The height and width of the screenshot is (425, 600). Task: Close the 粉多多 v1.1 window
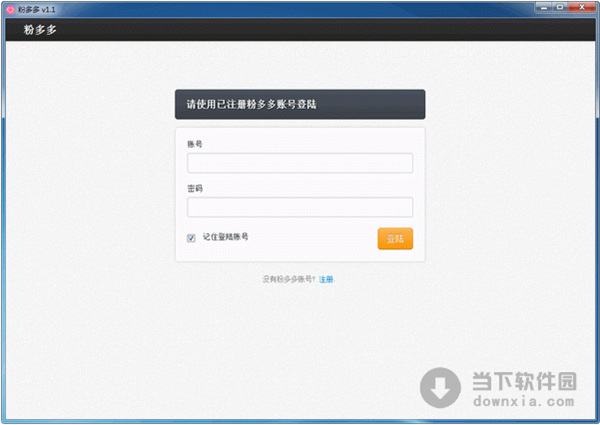582,7
